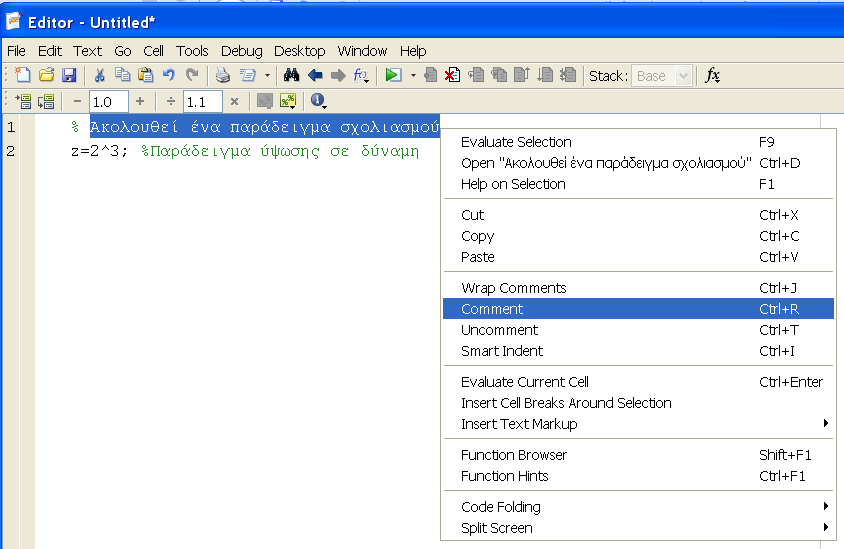Click the set/clear breakpoint icon
Viewport: 844px width, 549px height.
[430, 75]
